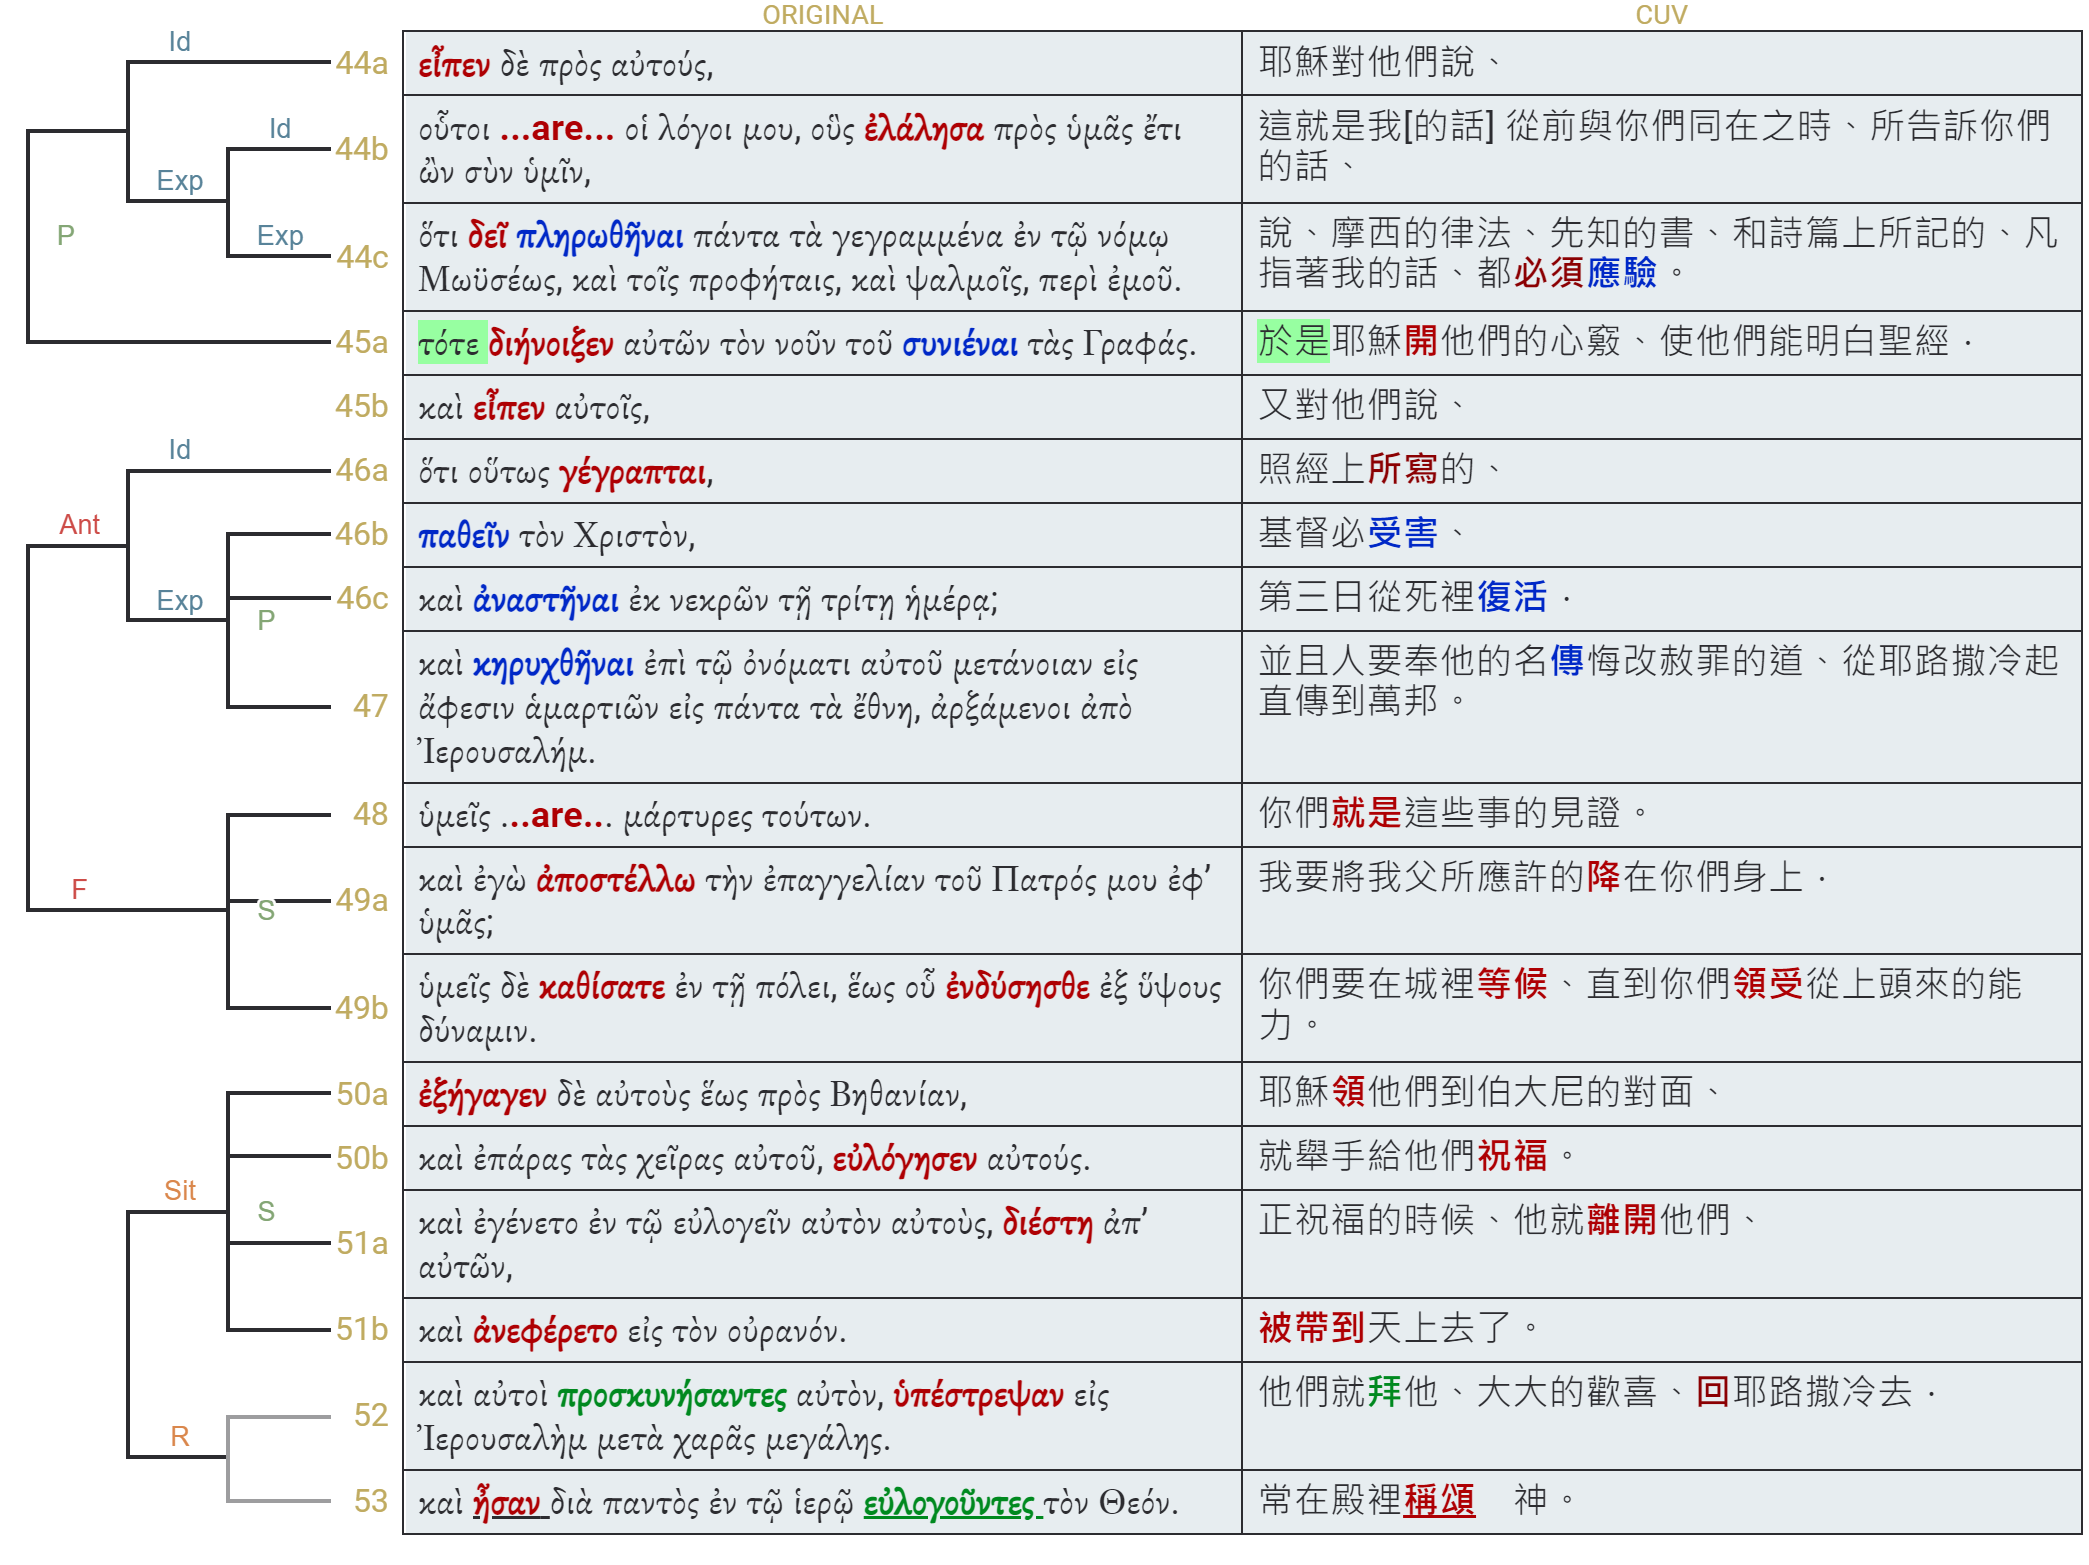Screen dimensions: 2089x1565
Task: Click the blue Greek word κηρυχθῆναι
Action: click(553, 665)
